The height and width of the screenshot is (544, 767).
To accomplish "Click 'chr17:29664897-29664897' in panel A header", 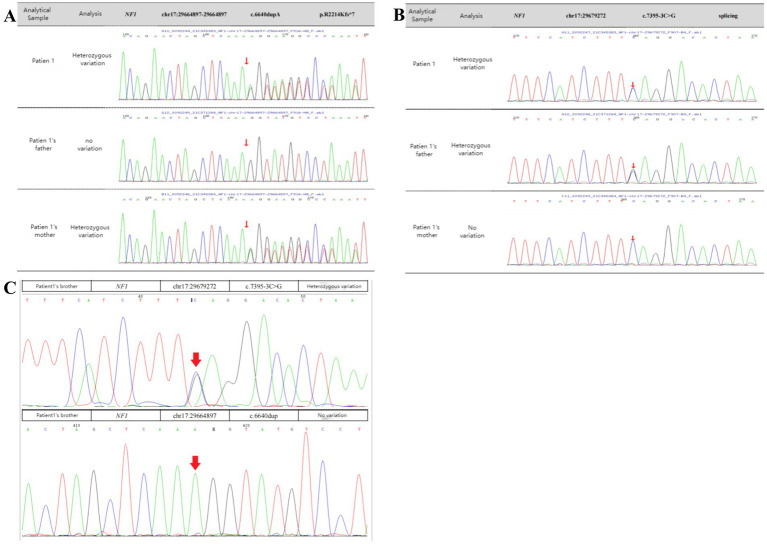I will click(x=194, y=15).
